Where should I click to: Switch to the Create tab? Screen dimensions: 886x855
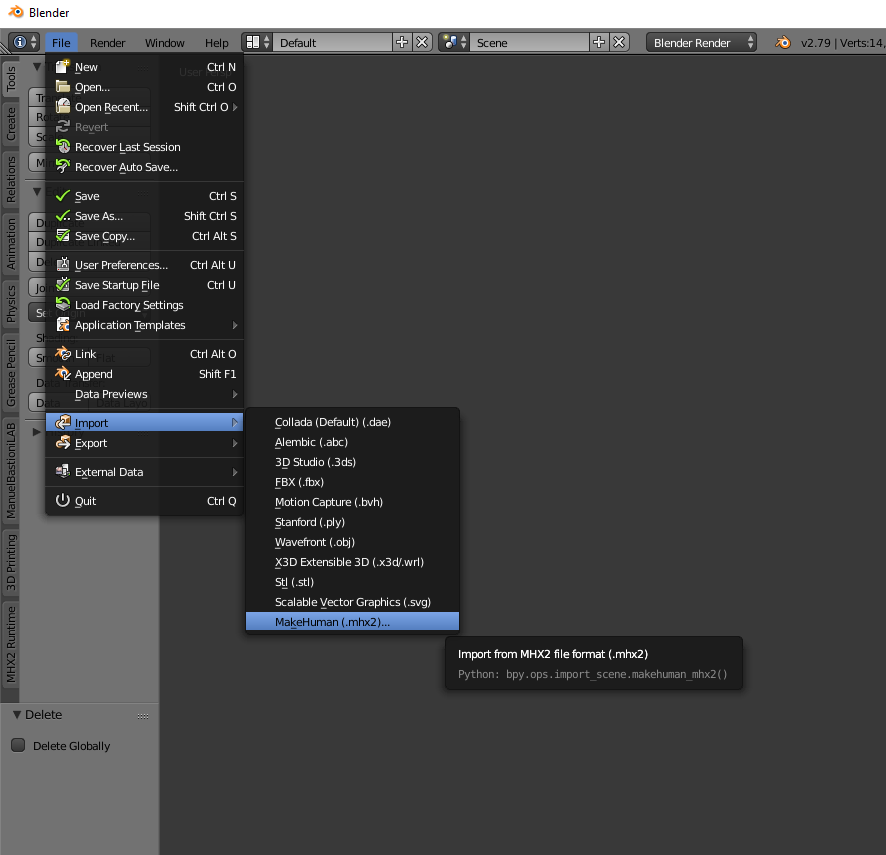11,124
